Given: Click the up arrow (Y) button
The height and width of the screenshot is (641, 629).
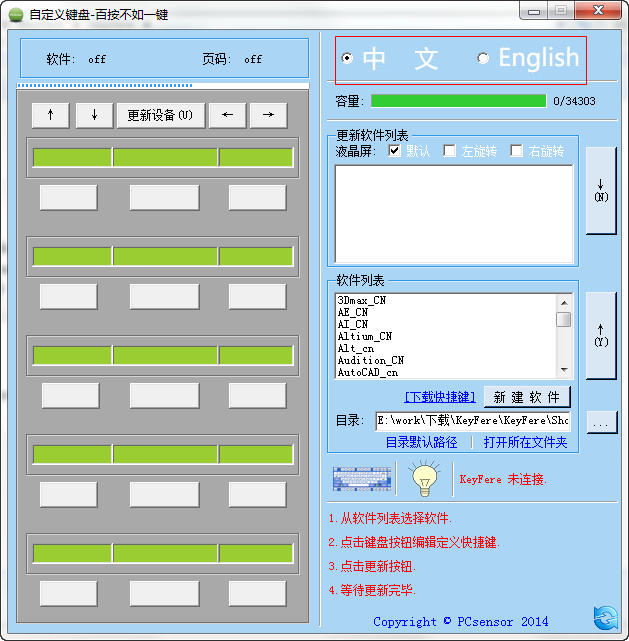Looking at the screenshot, I should pyautogui.click(x=601, y=336).
